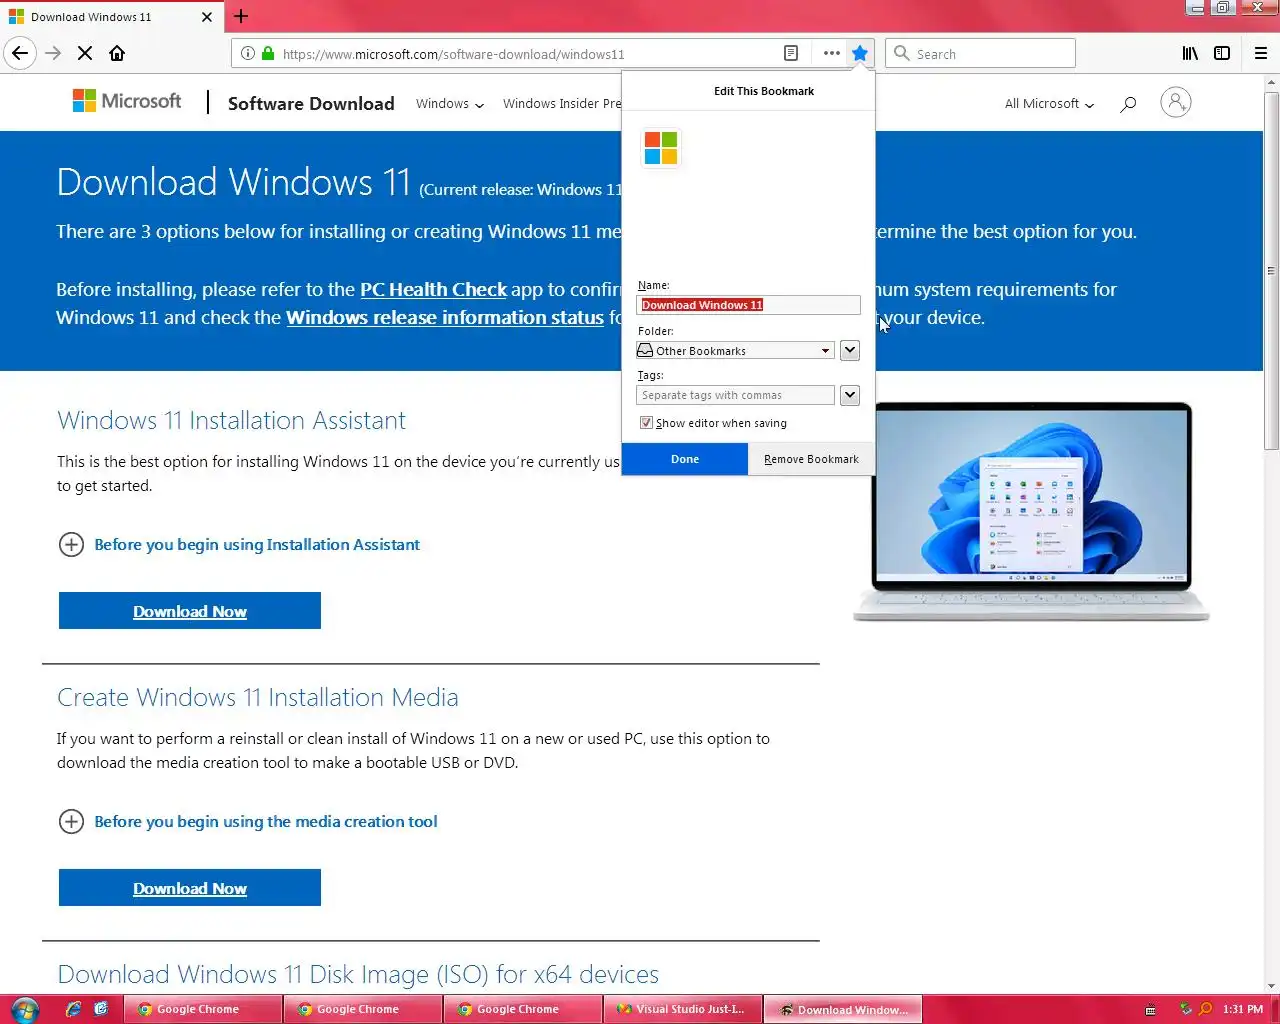Open the browser home page
This screenshot has width=1280, height=1024.
pyautogui.click(x=117, y=53)
